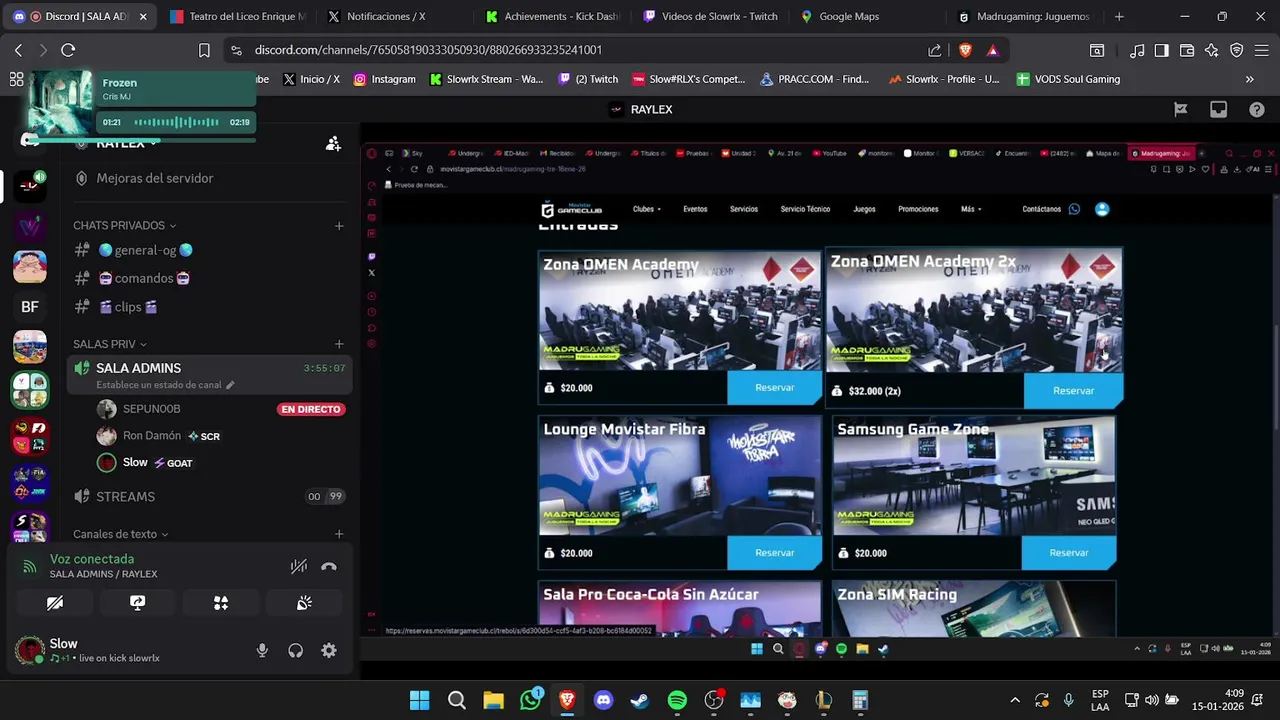Open Discord help question mark
1280x720 pixels.
pos(1257,110)
